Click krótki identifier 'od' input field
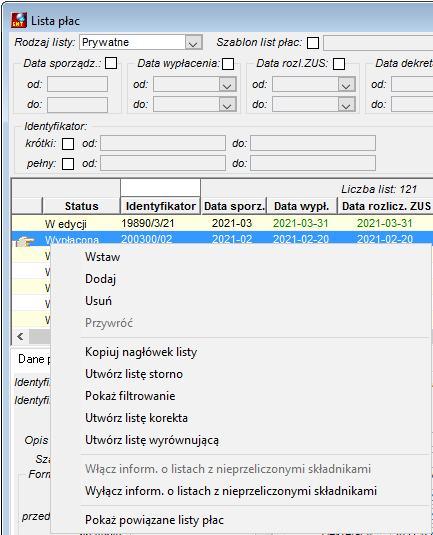Viewport: 433px width, 535px height. pos(163,143)
